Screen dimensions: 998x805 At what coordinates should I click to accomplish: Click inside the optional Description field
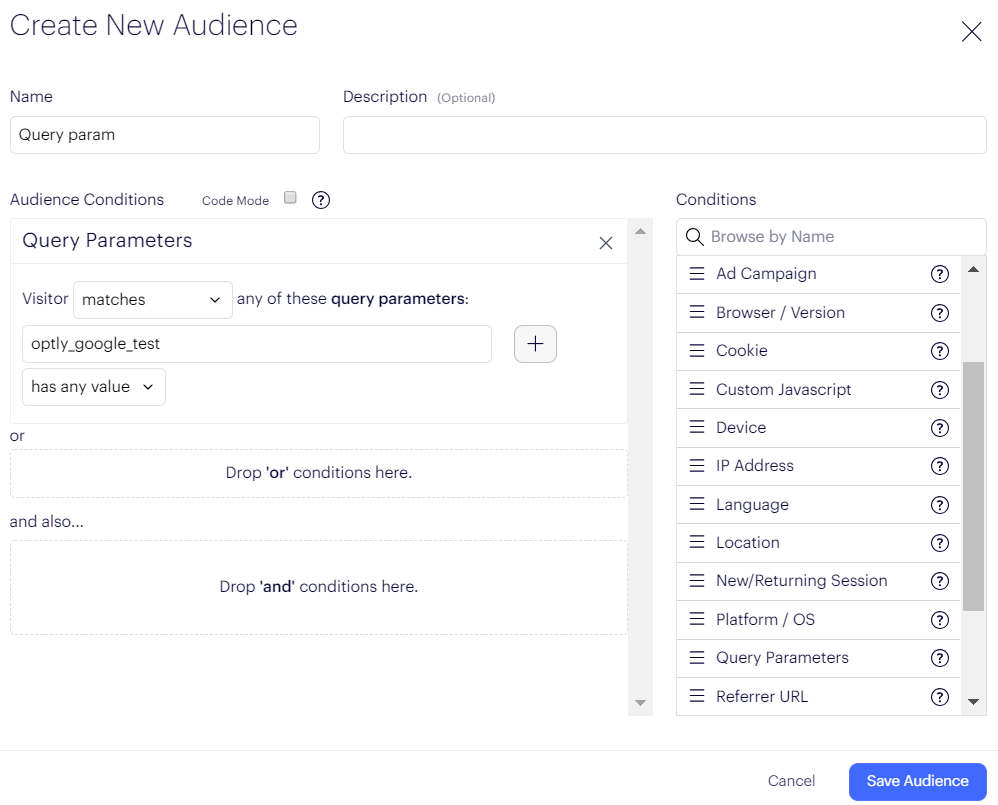[664, 135]
